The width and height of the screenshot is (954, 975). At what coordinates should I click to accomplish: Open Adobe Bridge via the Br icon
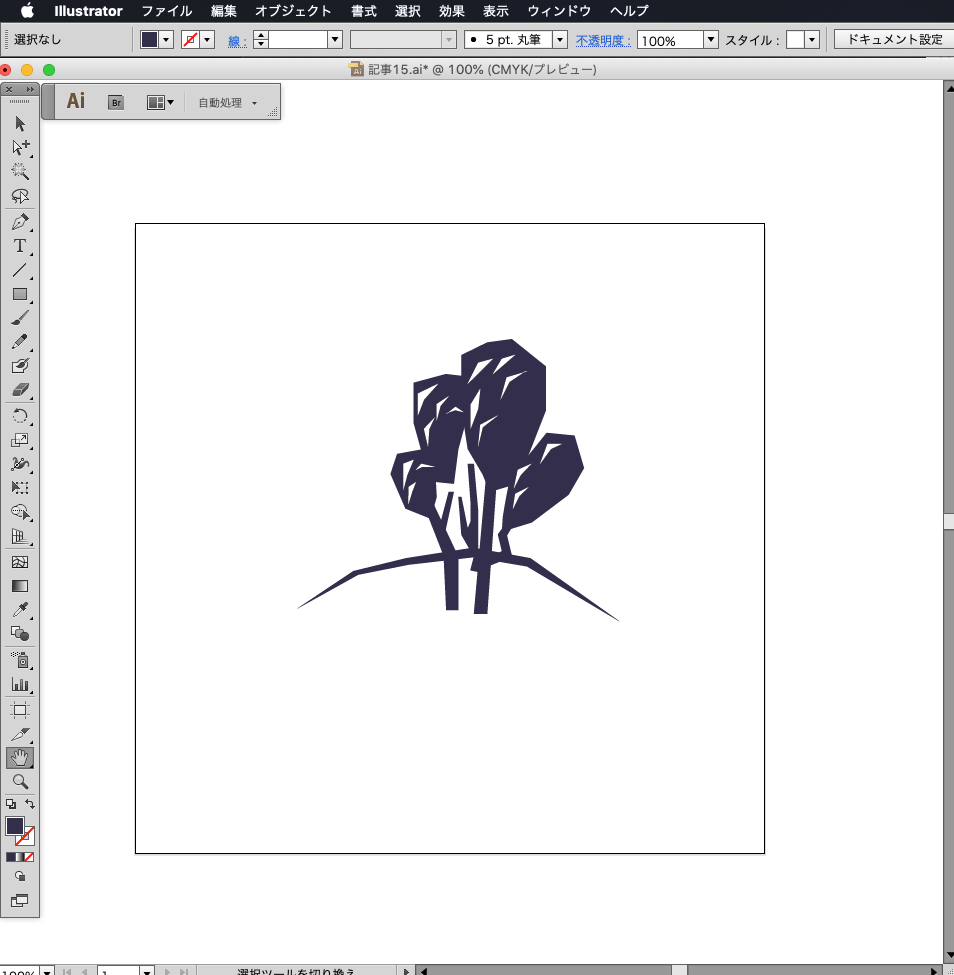116,102
